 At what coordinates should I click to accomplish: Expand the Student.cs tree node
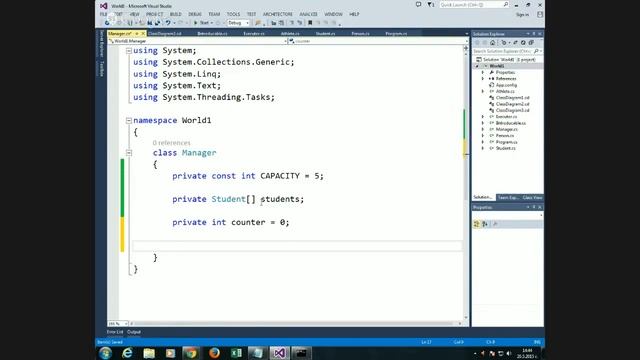click(483, 148)
